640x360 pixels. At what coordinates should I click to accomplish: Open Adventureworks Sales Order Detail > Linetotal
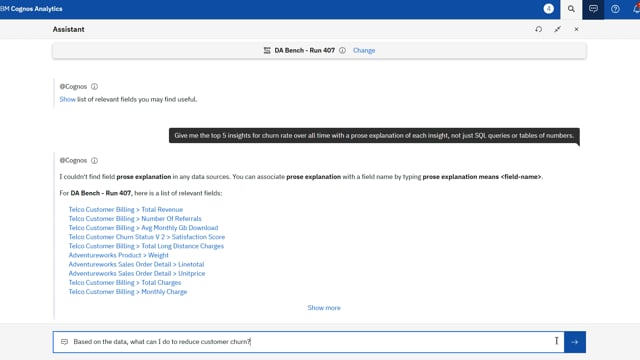(136, 264)
